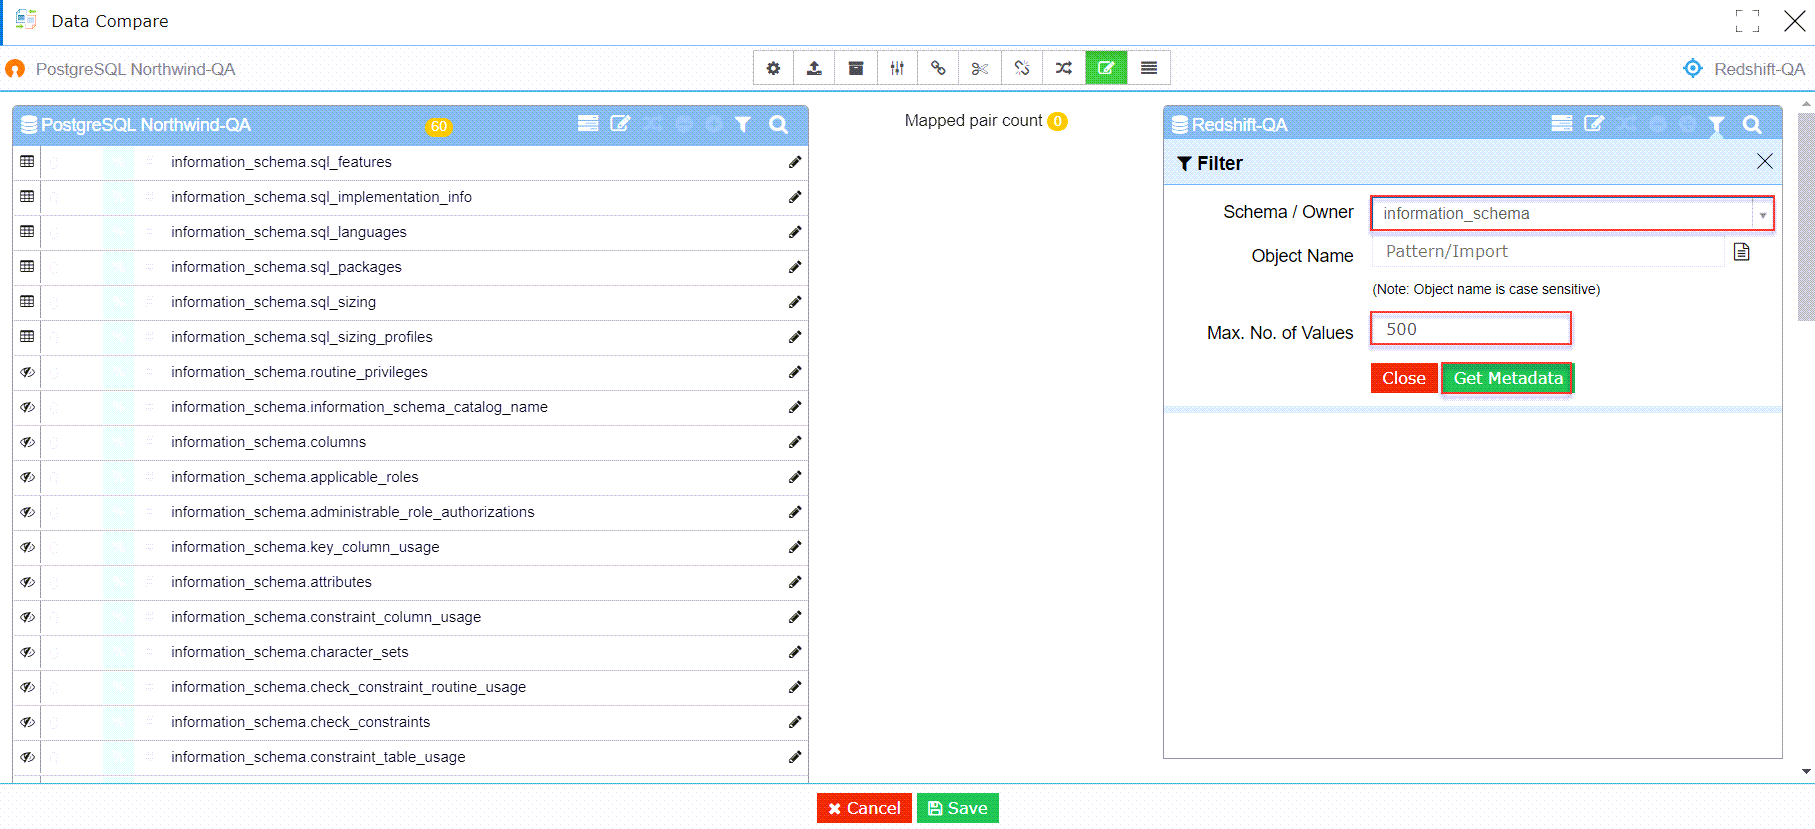Select information_schema.check_constraint_routine_usage row text
Viewport: 1815px width, 829px height.
pyautogui.click(x=348, y=687)
